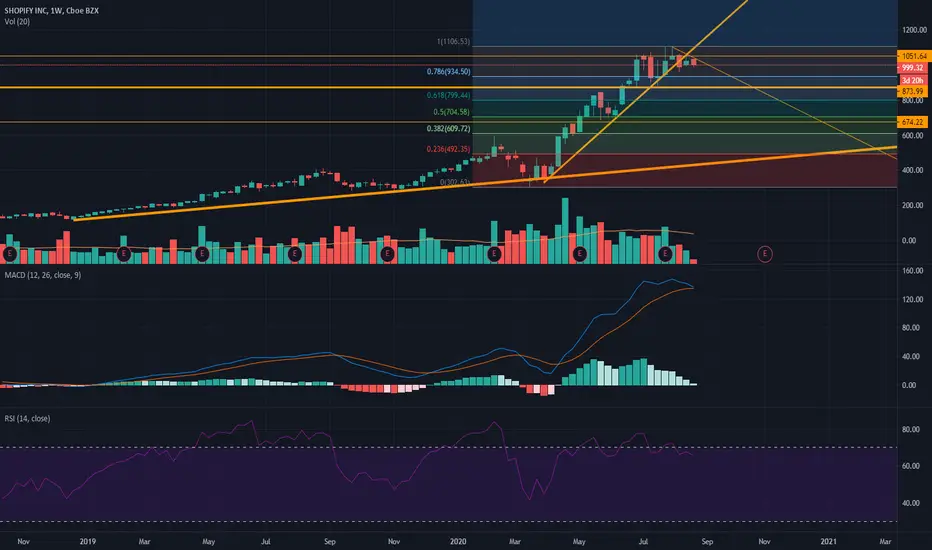Viewport: 932px width, 550px height.
Task: Click the 60.00 RSI axis label
Action: click(911, 466)
